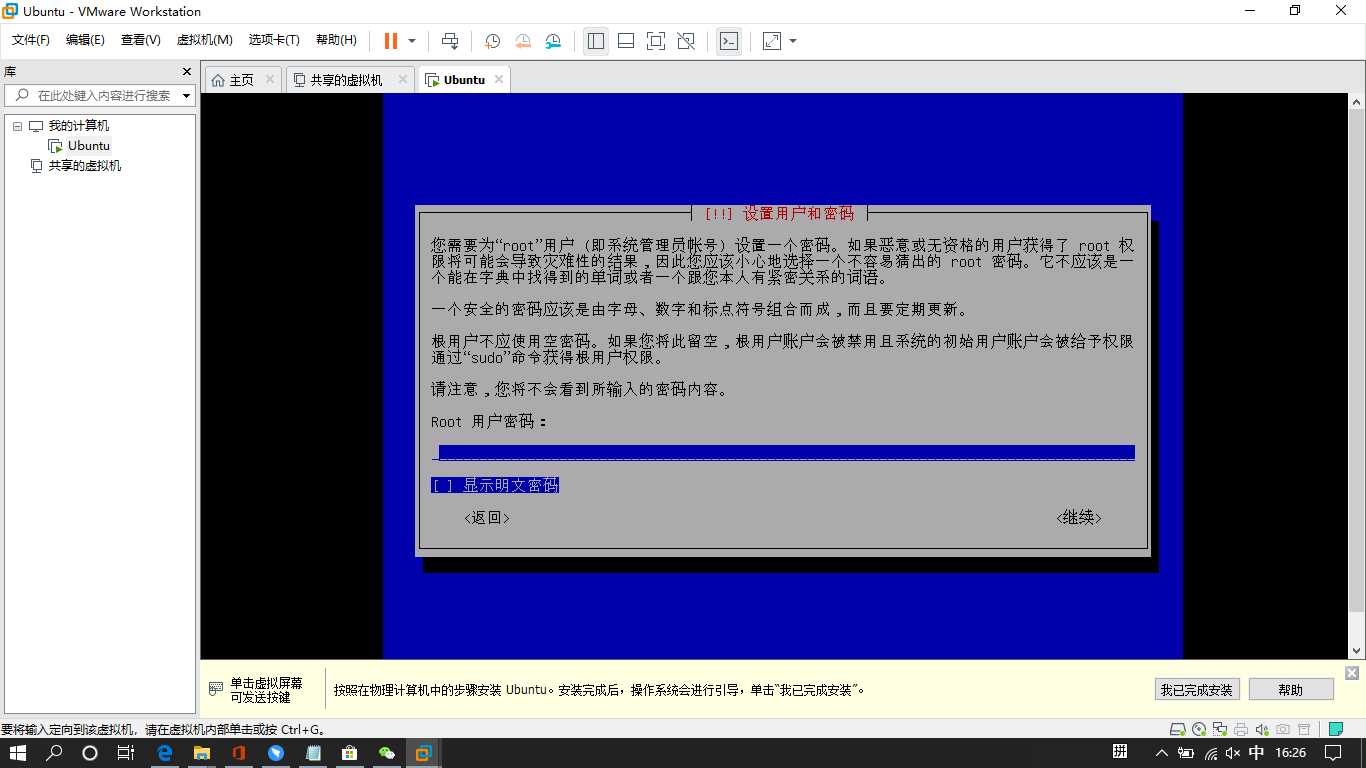
Task: Click the orange Suspend VM pause icon
Action: pyautogui.click(x=391, y=41)
